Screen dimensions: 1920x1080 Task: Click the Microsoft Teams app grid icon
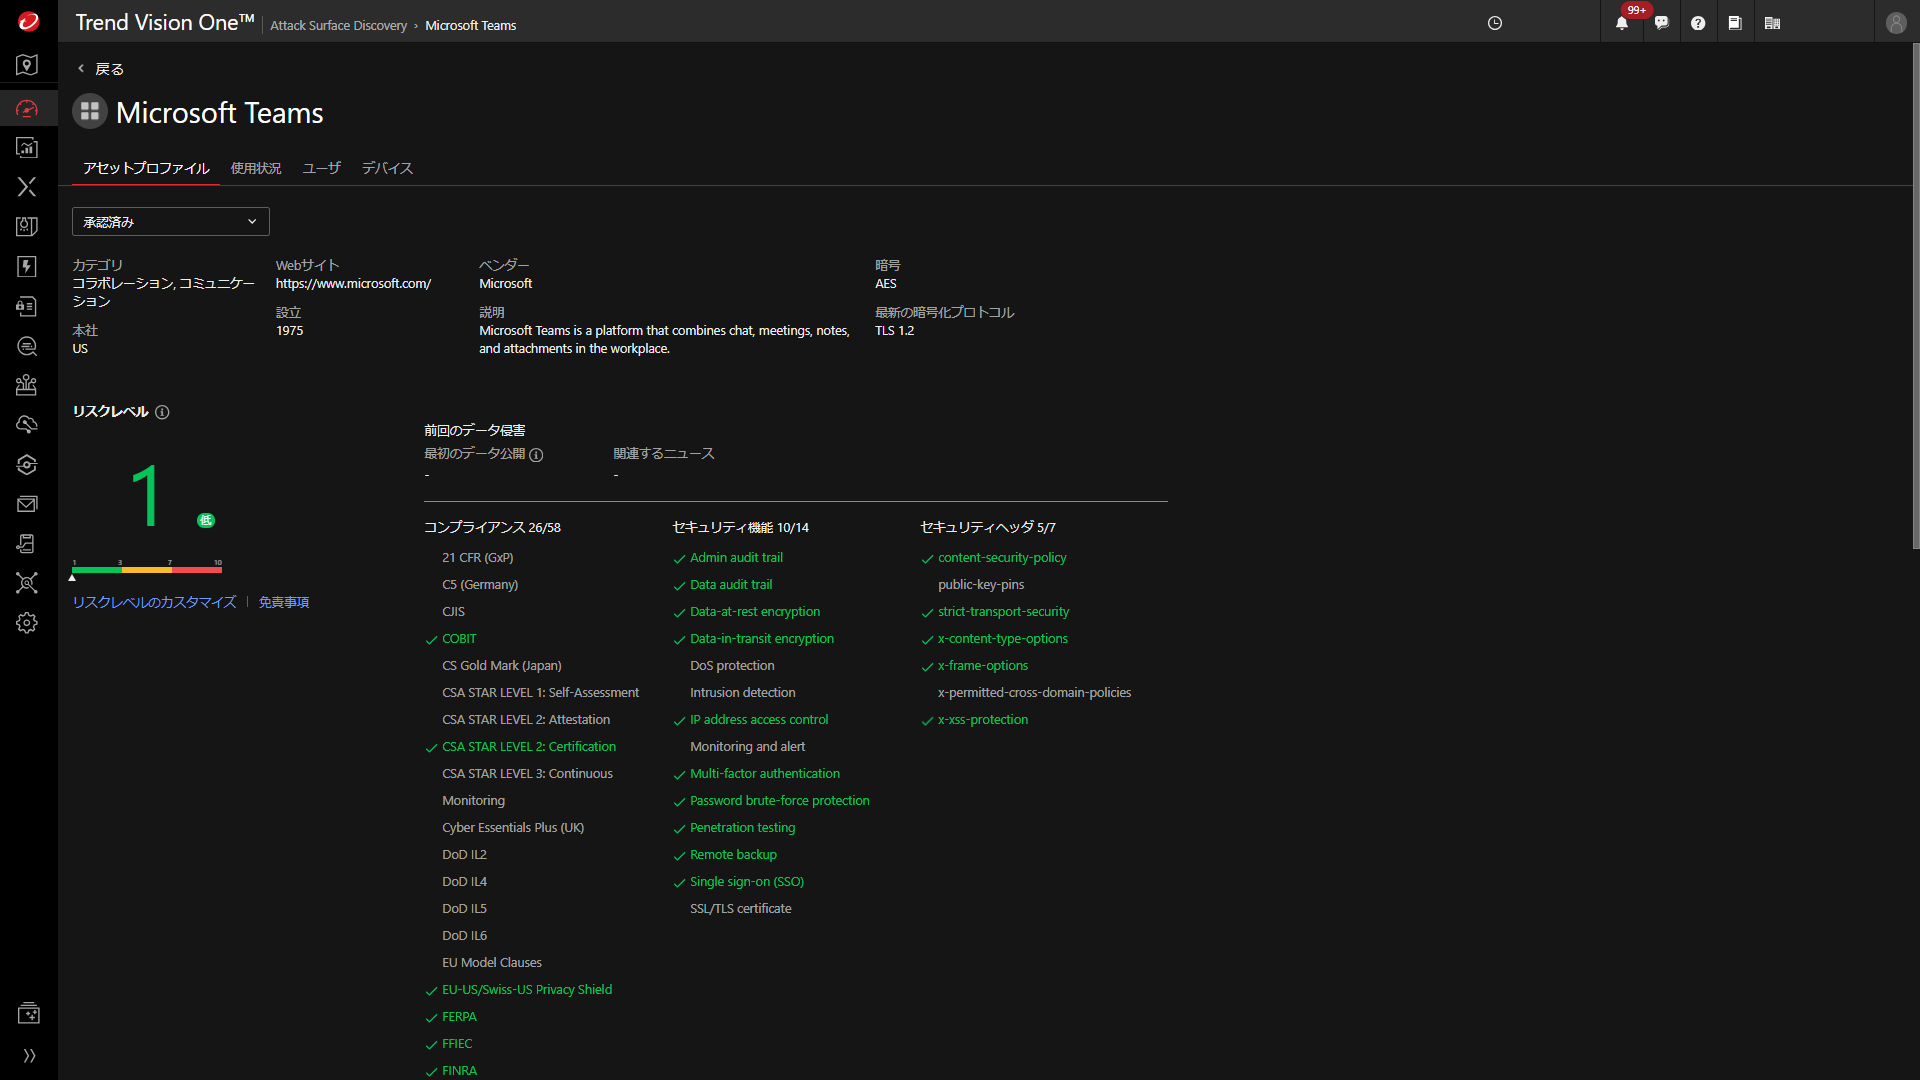tap(90, 111)
